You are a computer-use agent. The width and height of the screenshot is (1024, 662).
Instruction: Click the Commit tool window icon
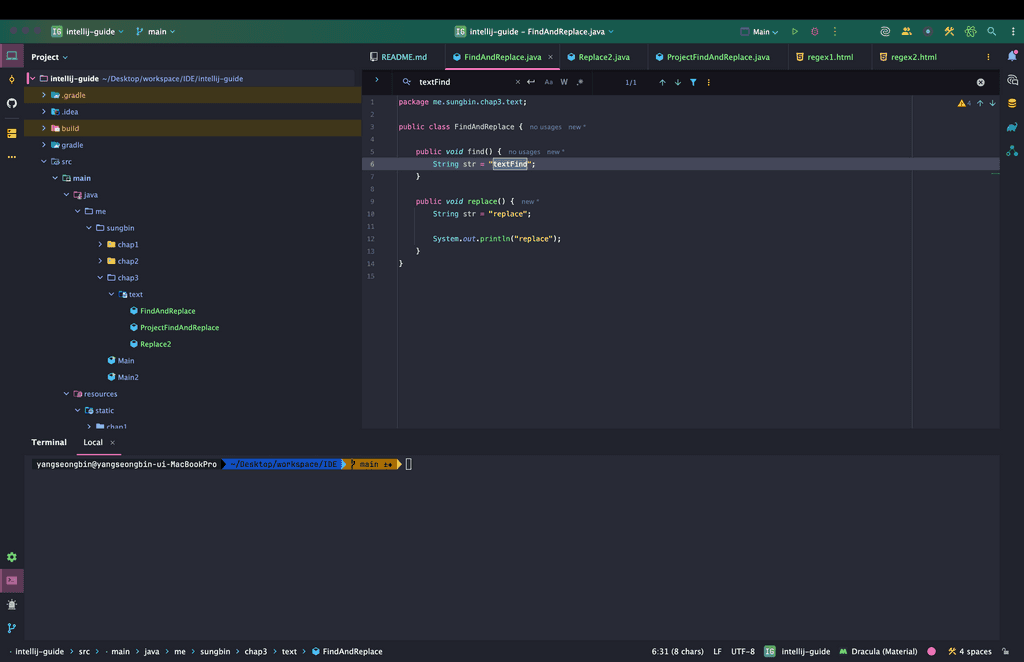12,79
